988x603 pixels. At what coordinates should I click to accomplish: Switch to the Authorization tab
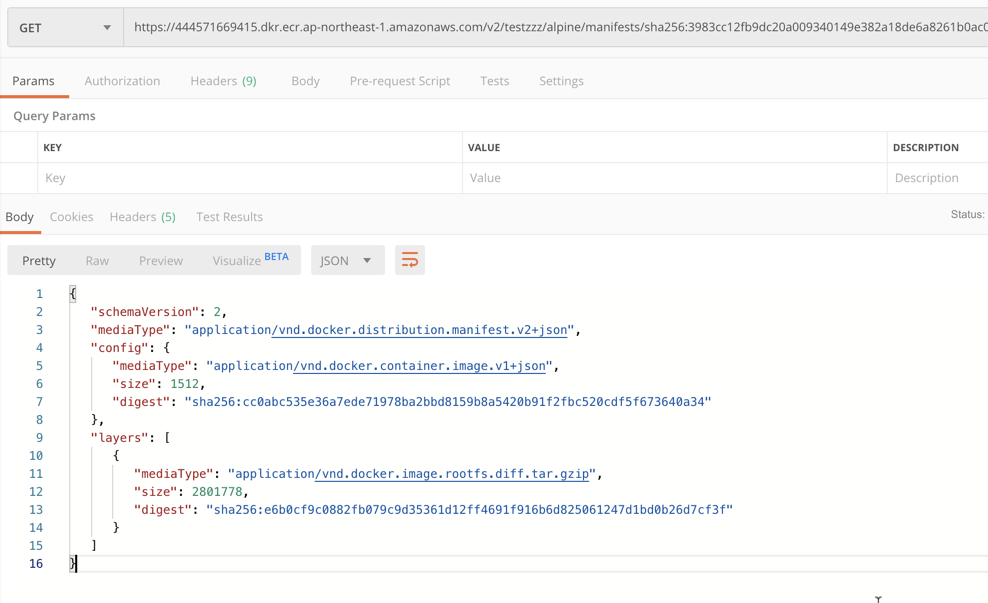click(x=122, y=81)
